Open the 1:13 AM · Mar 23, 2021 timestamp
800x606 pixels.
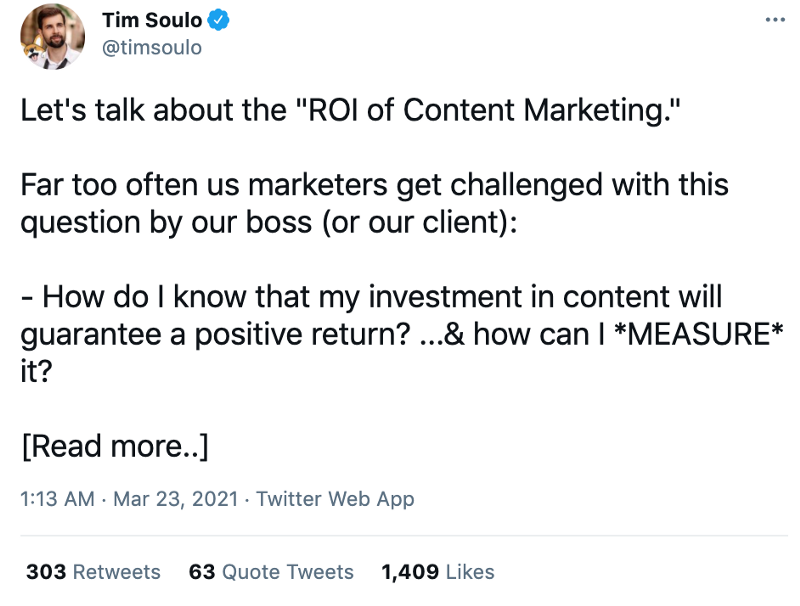pos(129,499)
